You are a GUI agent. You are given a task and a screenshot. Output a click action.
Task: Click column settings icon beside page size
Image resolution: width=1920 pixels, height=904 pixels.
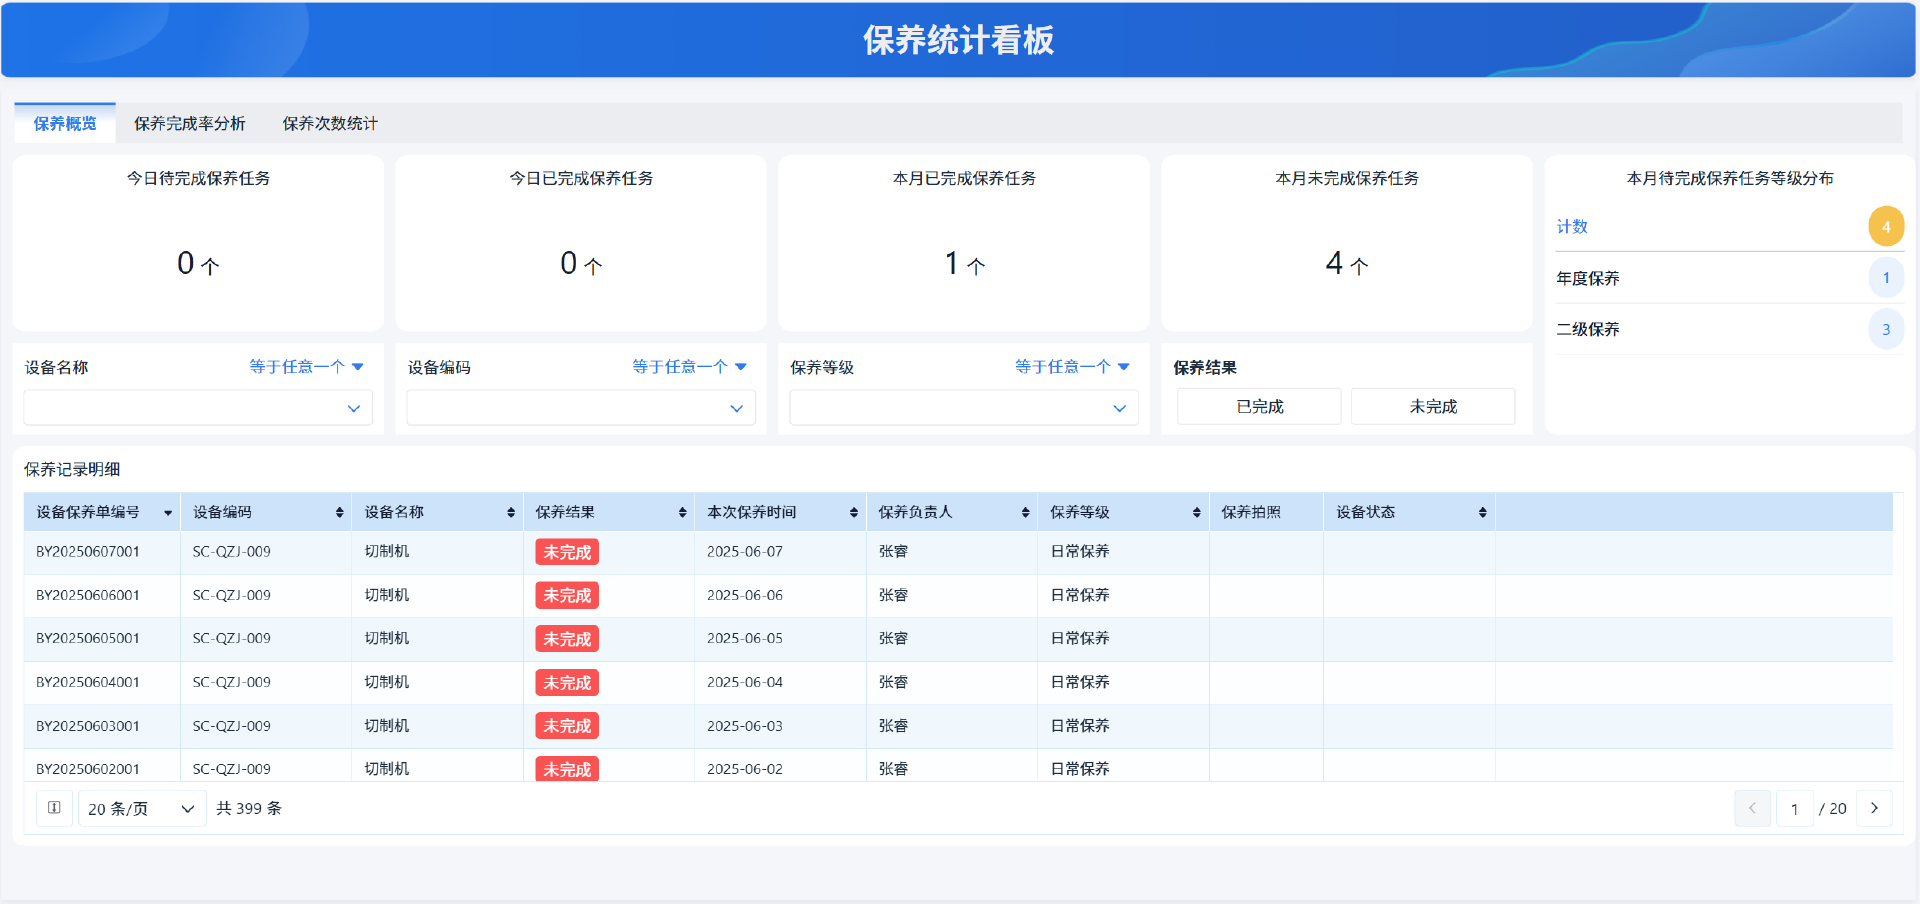(x=54, y=808)
